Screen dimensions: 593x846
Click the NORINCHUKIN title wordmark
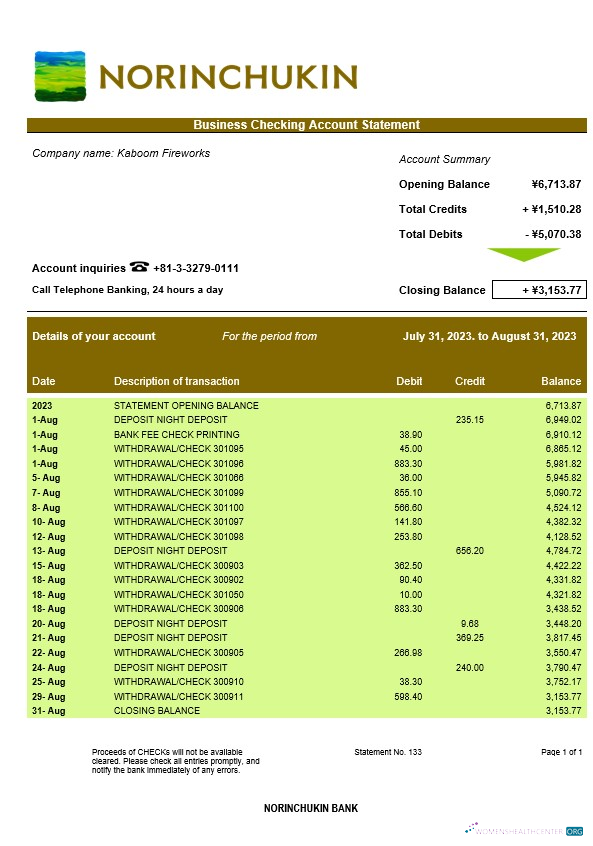(x=229, y=77)
